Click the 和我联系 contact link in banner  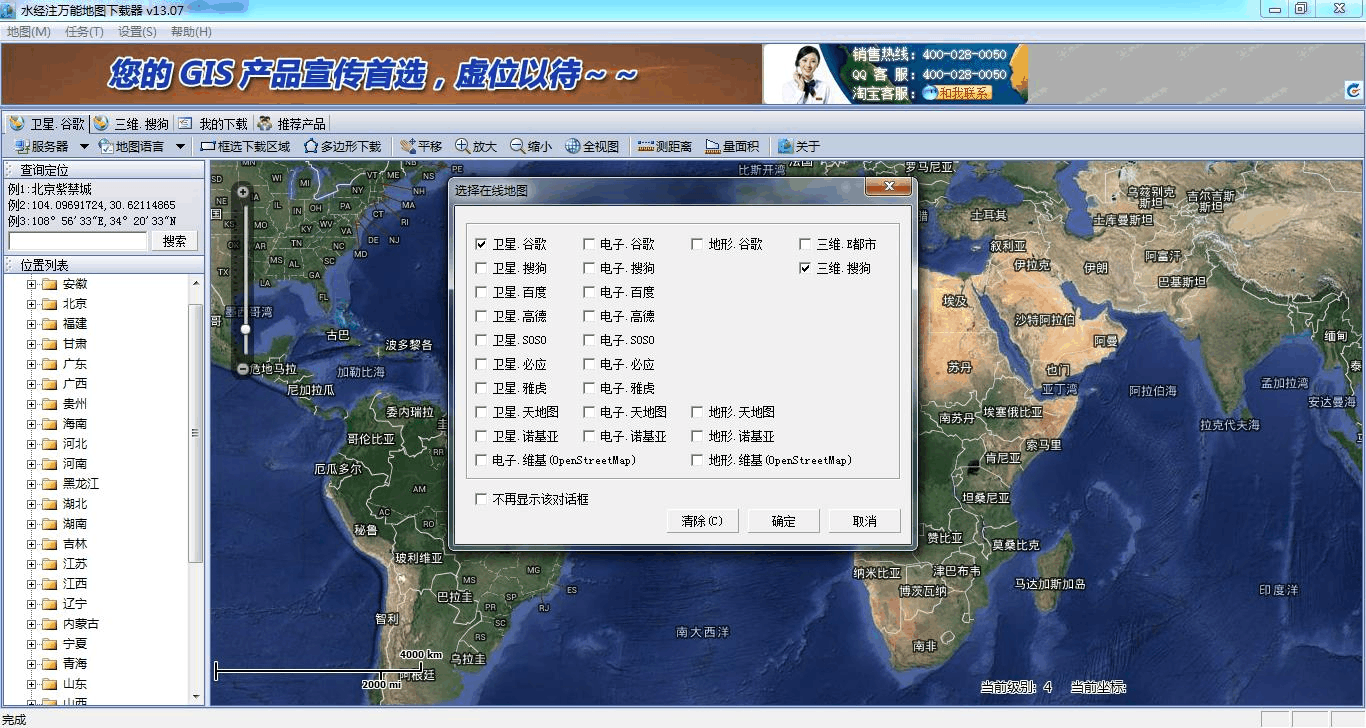point(957,93)
